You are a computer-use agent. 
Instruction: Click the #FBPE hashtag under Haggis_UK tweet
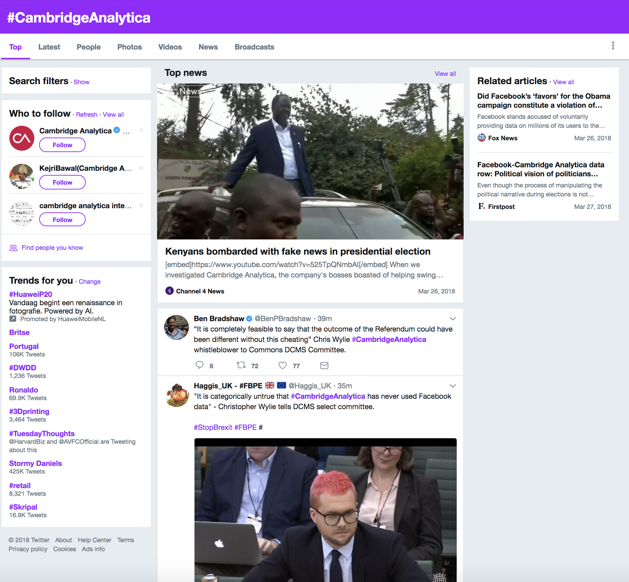[x=245, y=427]
